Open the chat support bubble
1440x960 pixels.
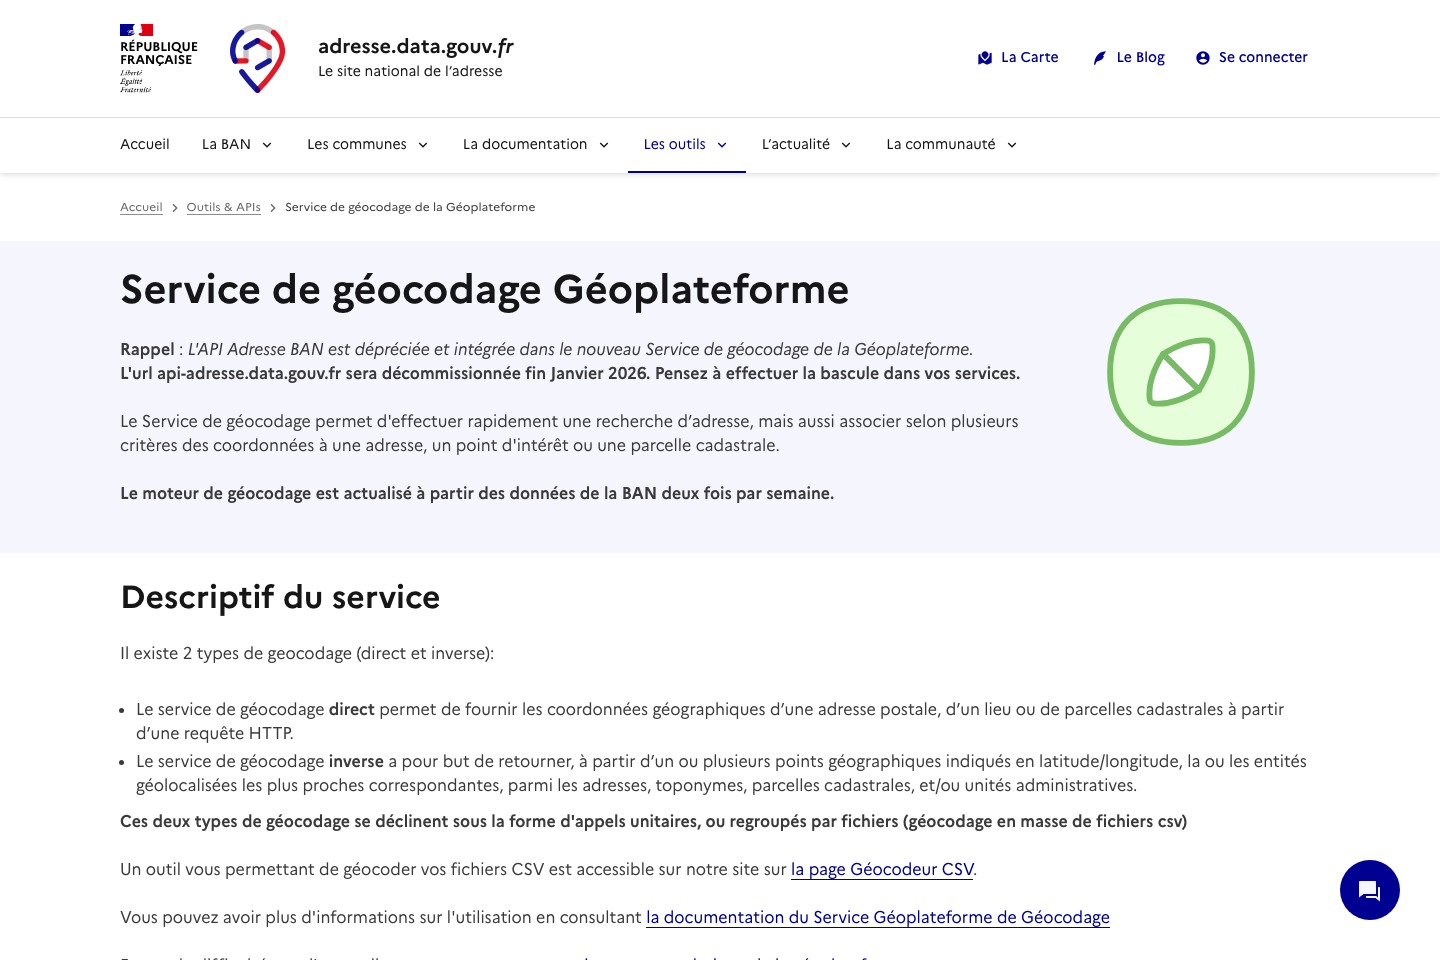(x=1369, y=889)
